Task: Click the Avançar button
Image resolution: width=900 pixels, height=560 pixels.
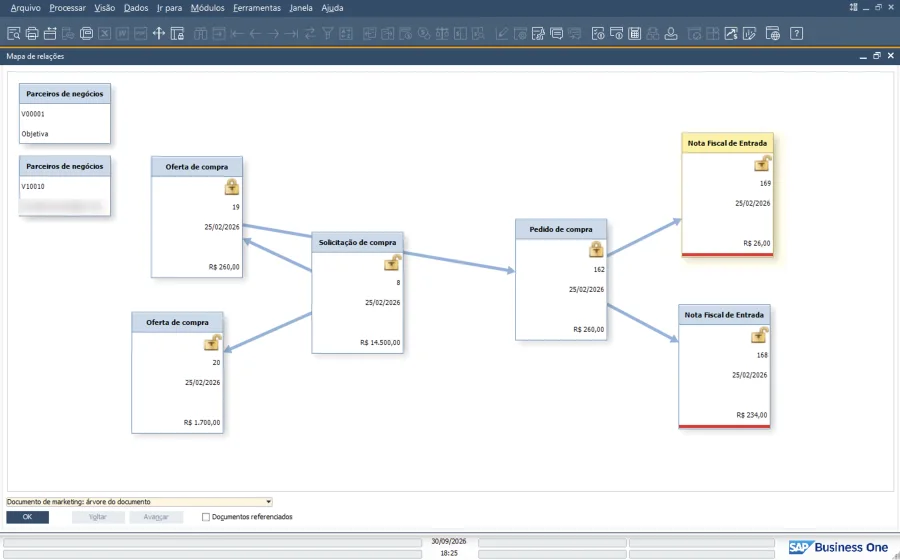Action: coord(156,517)
